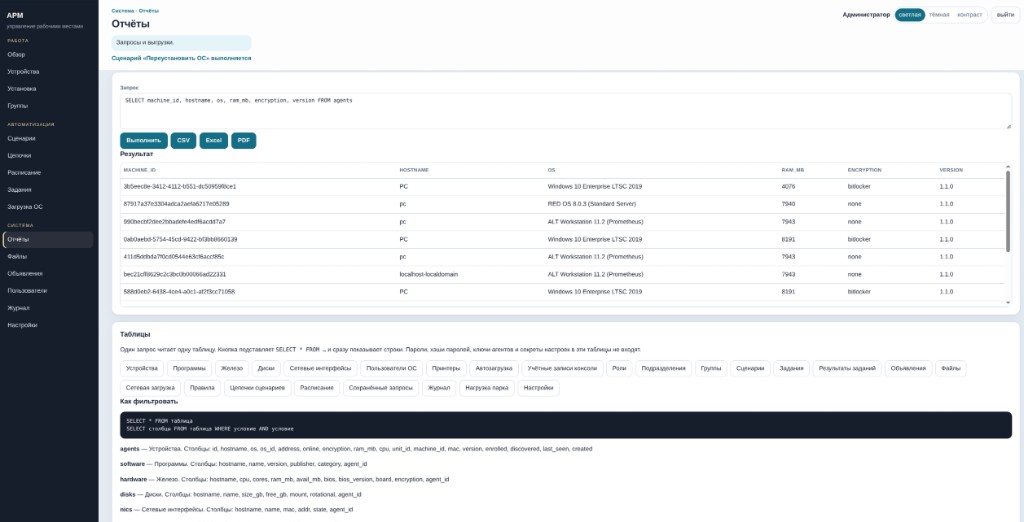Switch theme to тёмная
This screenshot has height=522, width=1024.
[938, 15]
